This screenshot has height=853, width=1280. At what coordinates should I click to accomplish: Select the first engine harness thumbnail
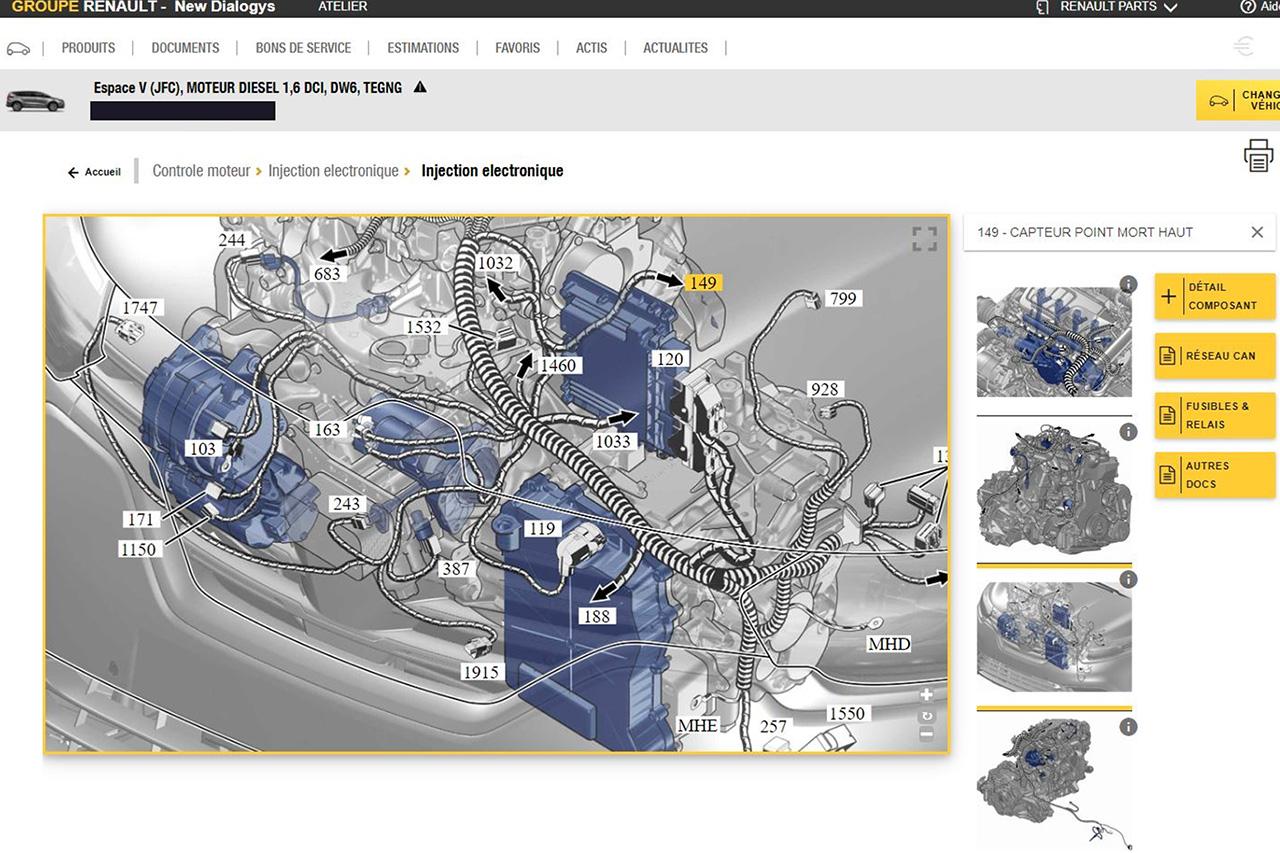click(1054, 342)
